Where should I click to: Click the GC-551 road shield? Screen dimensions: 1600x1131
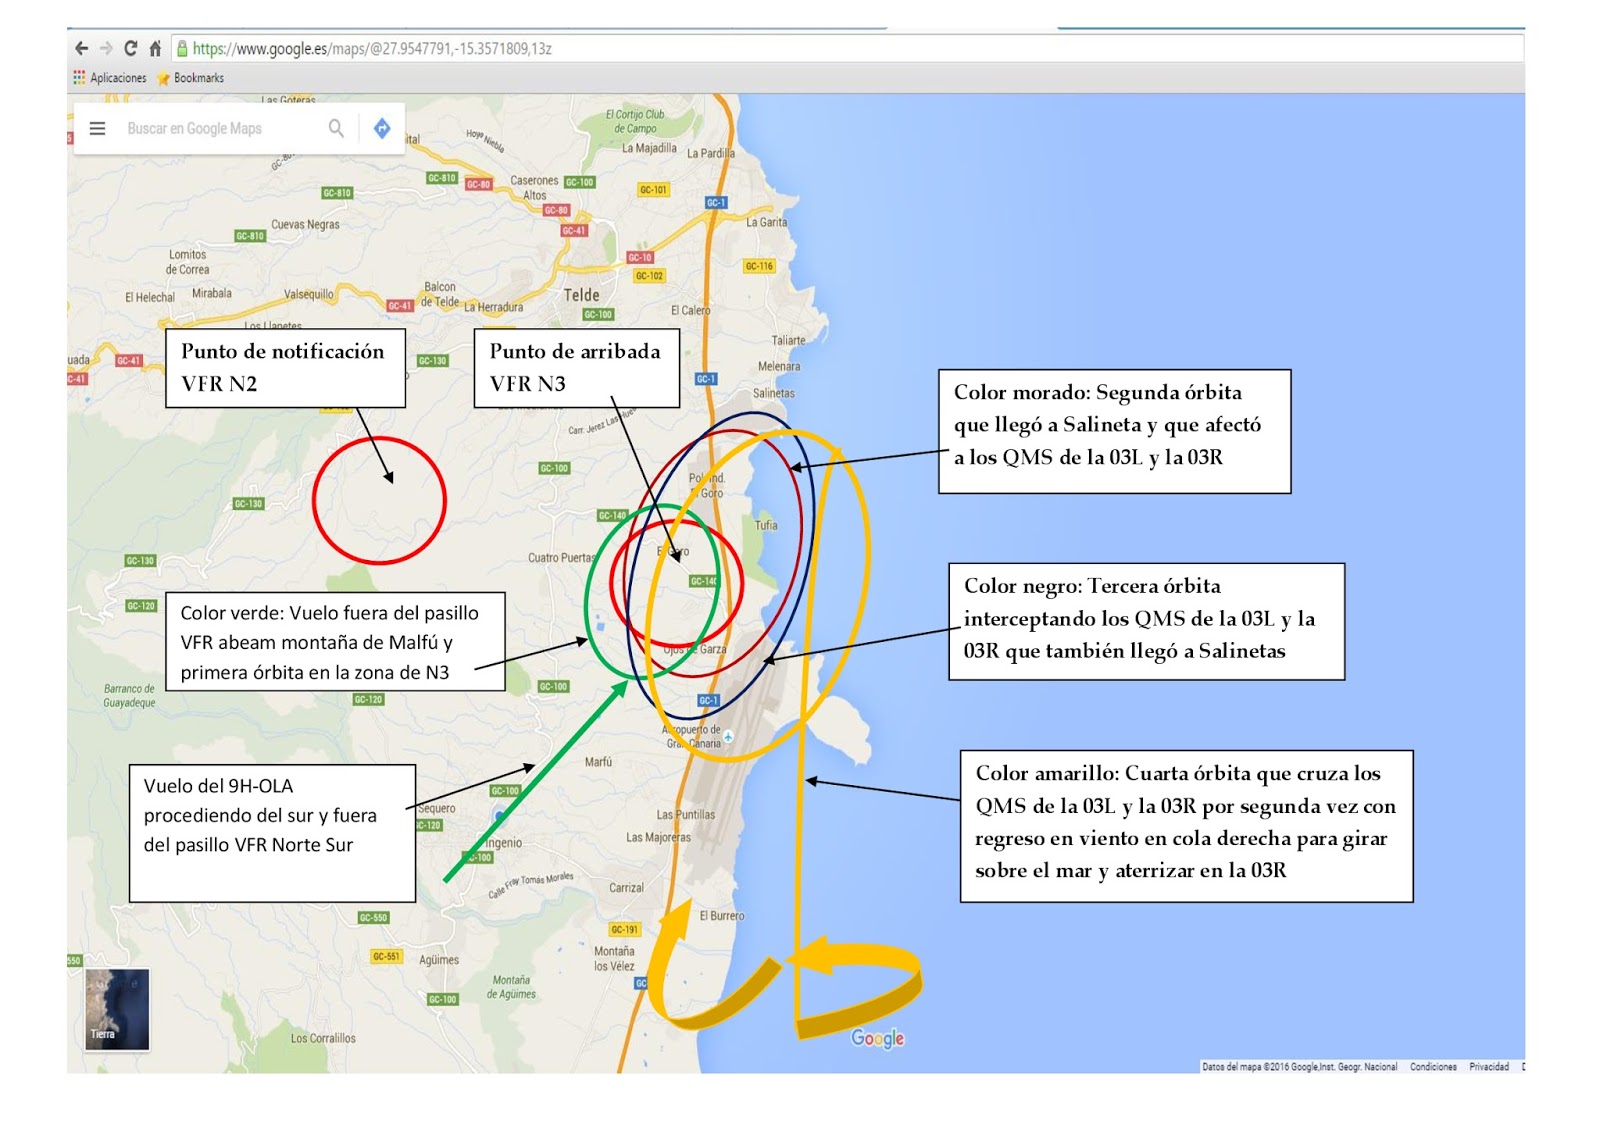tap(386, 956)
